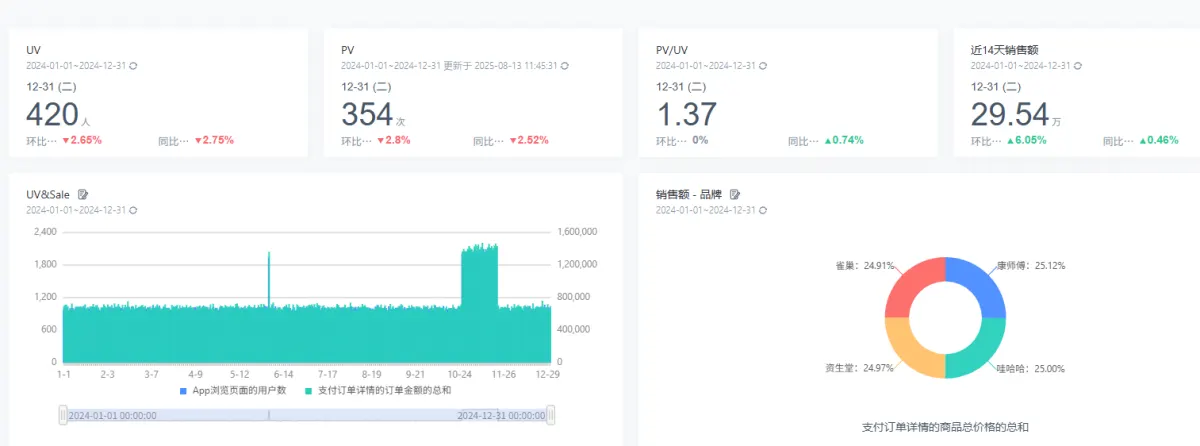Toggle the App浏览页面的用户数 legend series
This screenshot has height=446, width=1200.
click(233, 390)
